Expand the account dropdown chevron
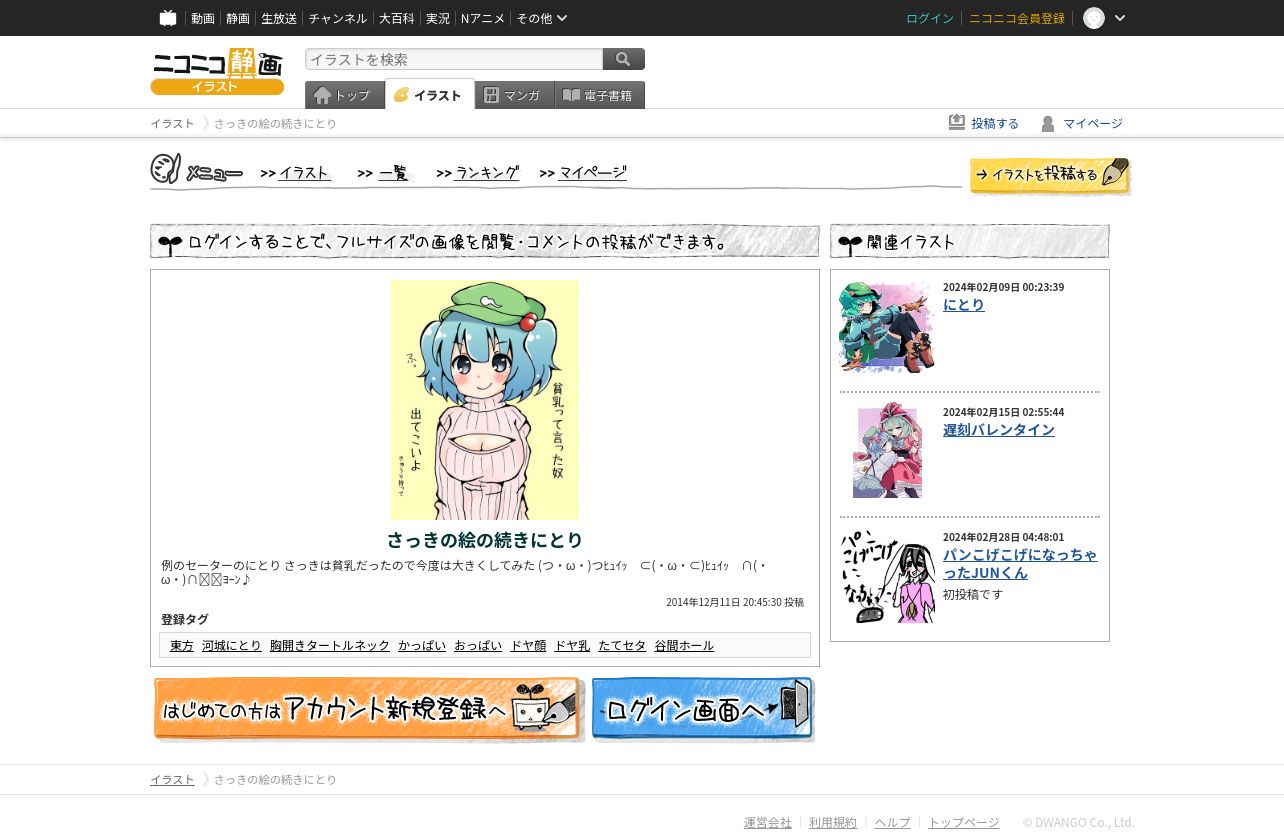 pyautogui.click(x=1120, y=18)
